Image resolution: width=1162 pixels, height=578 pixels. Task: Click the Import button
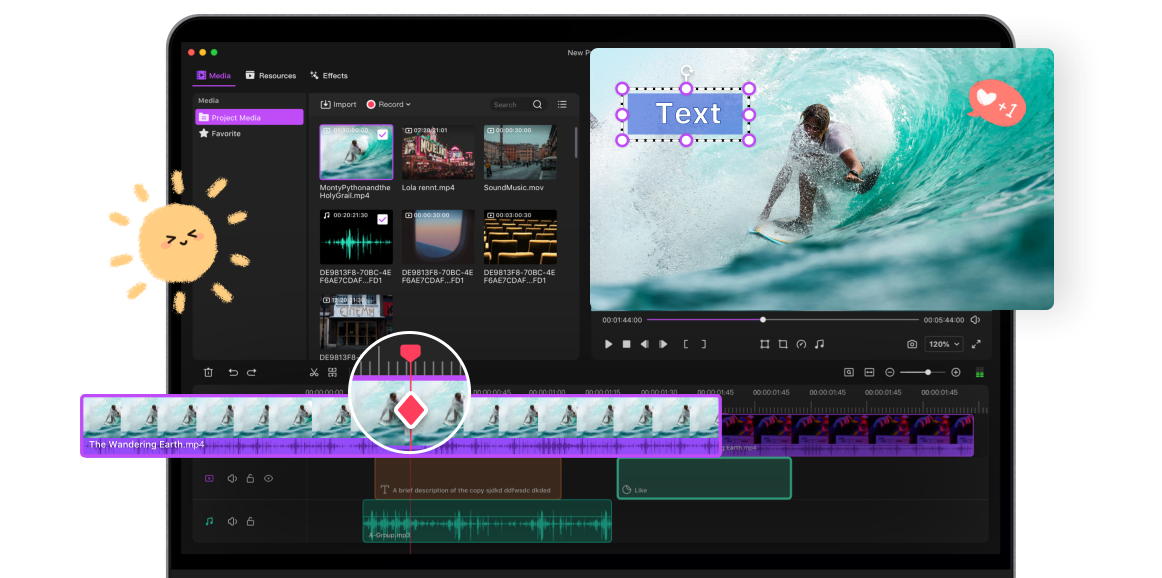pyautogui.click(x=340, y=104)
